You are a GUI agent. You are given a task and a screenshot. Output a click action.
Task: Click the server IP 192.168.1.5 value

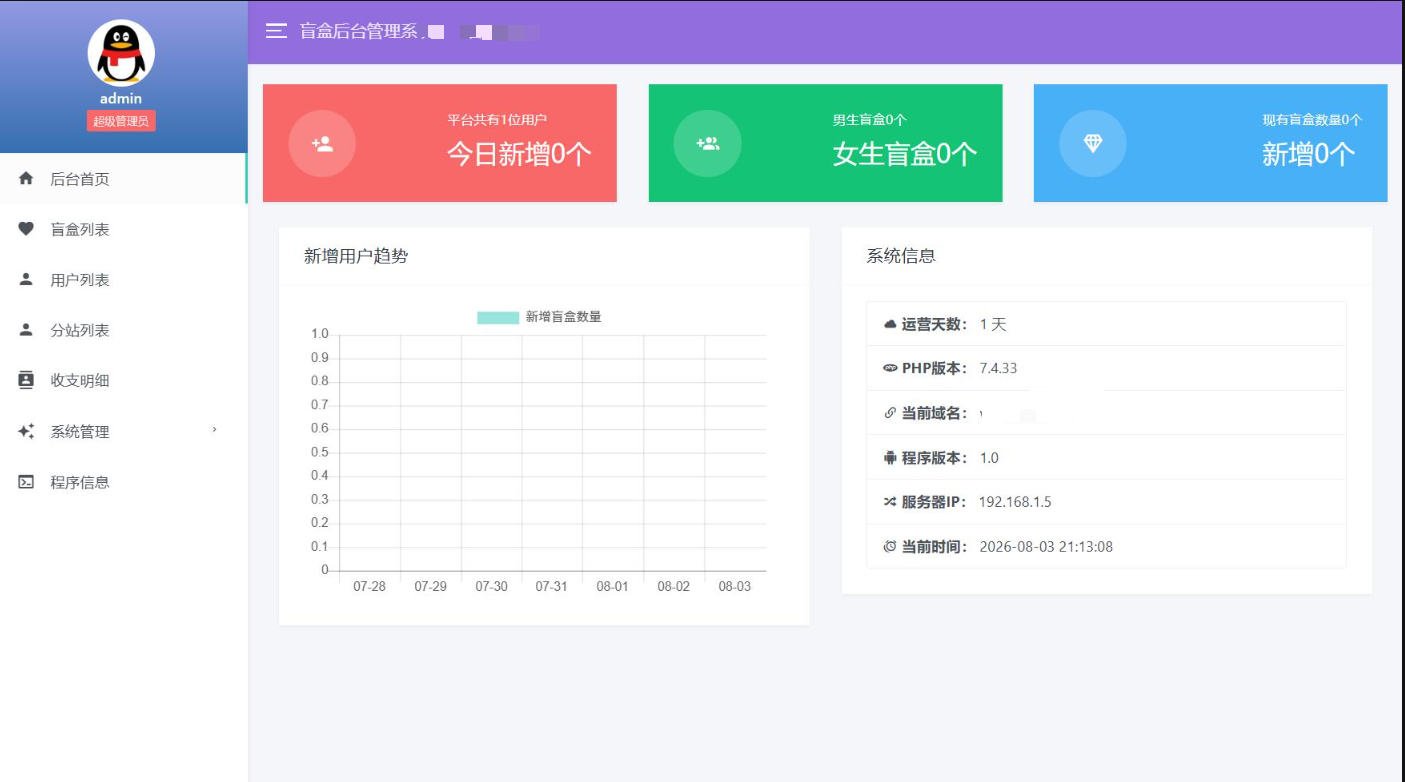pyautogui.click(x=1015, y=502)
